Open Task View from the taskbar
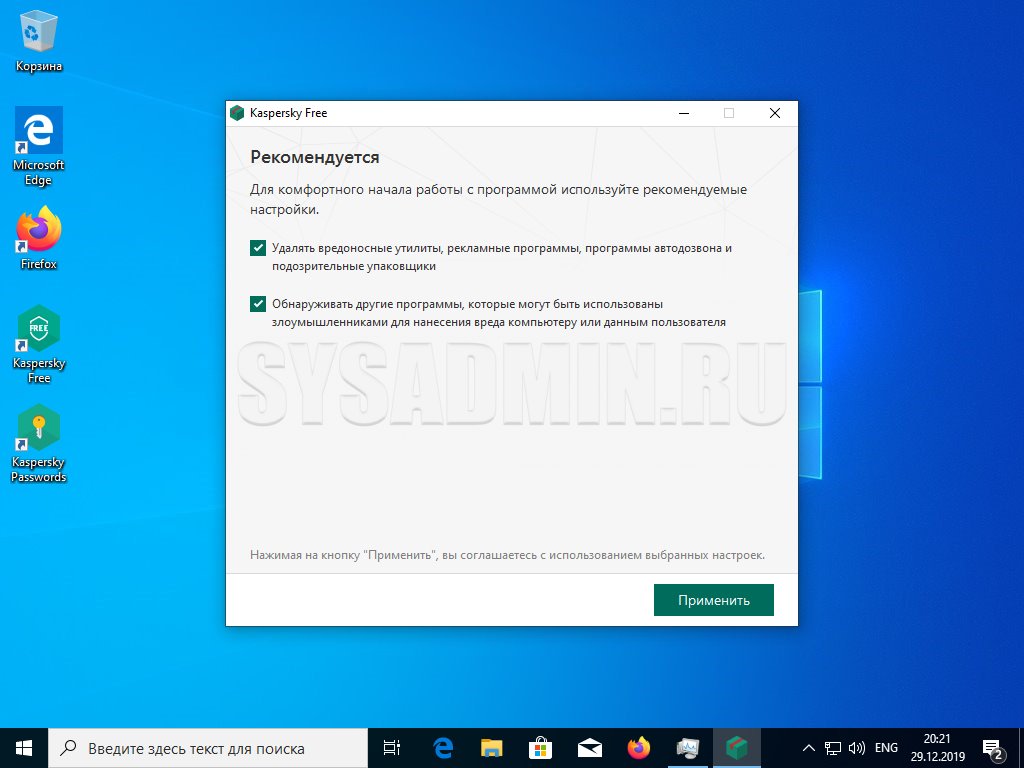The height and width of the screenshot is (768, 1024). [392, 747]
